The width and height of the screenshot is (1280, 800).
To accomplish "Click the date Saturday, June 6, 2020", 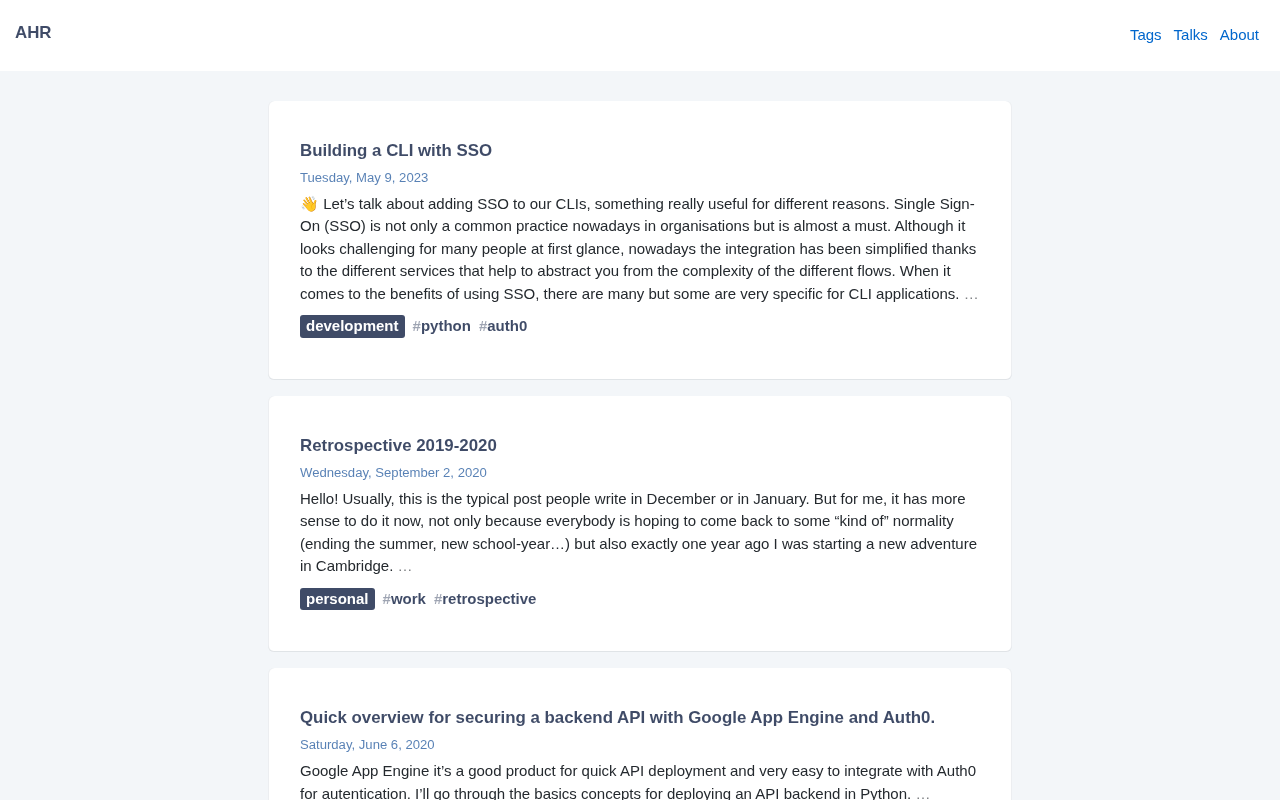I will coord(367,745).
